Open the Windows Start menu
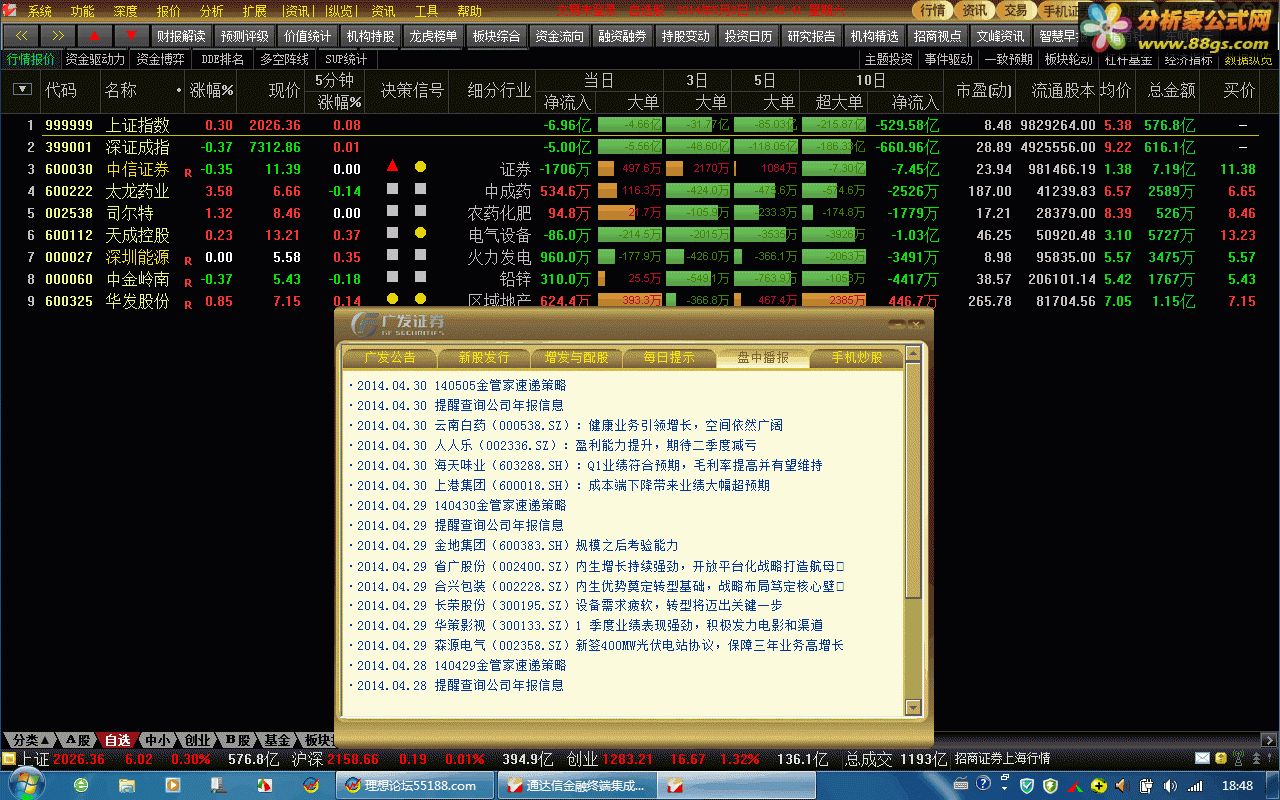This screenshot has height=800, width=1280. (x=25, y=785)
